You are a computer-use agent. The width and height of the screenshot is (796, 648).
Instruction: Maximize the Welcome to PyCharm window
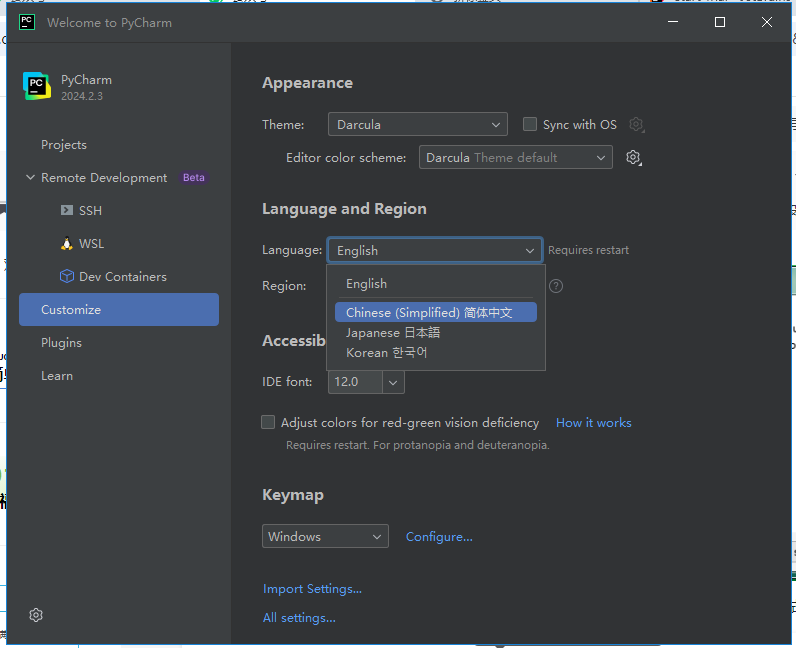pos(719,22)
